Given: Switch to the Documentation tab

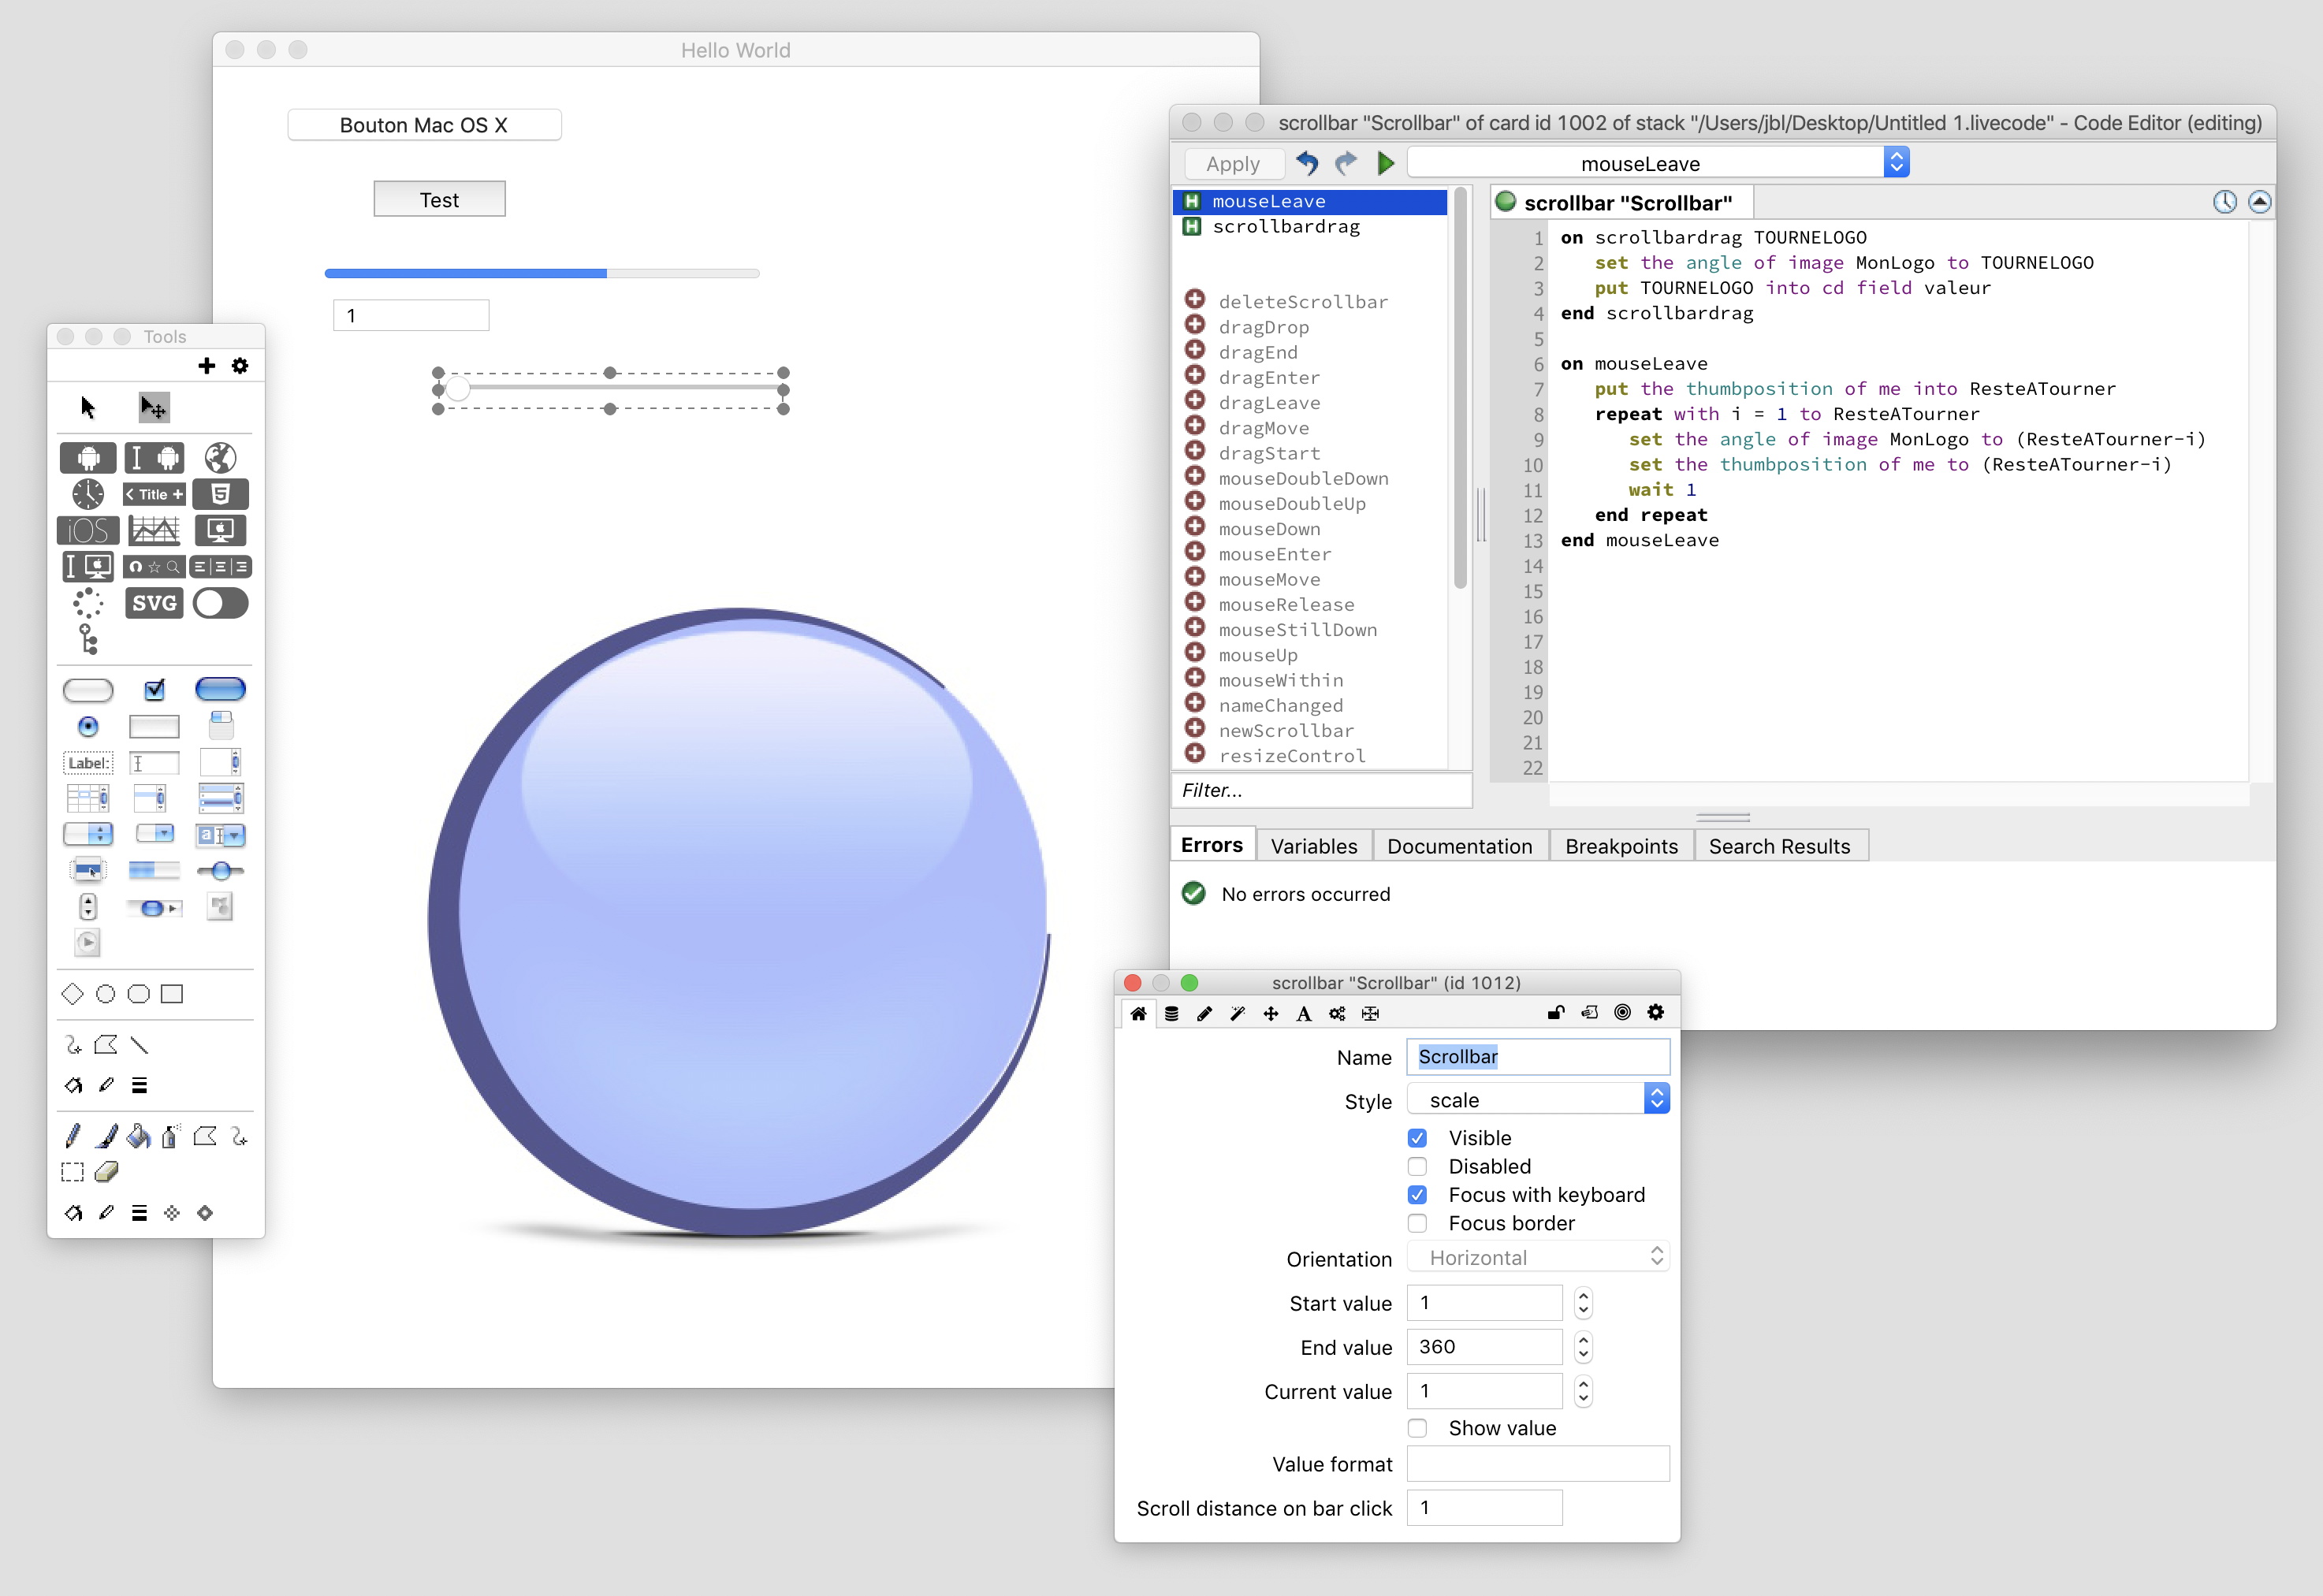Looking at the screenshot, I should click(x=1460, y=845).
